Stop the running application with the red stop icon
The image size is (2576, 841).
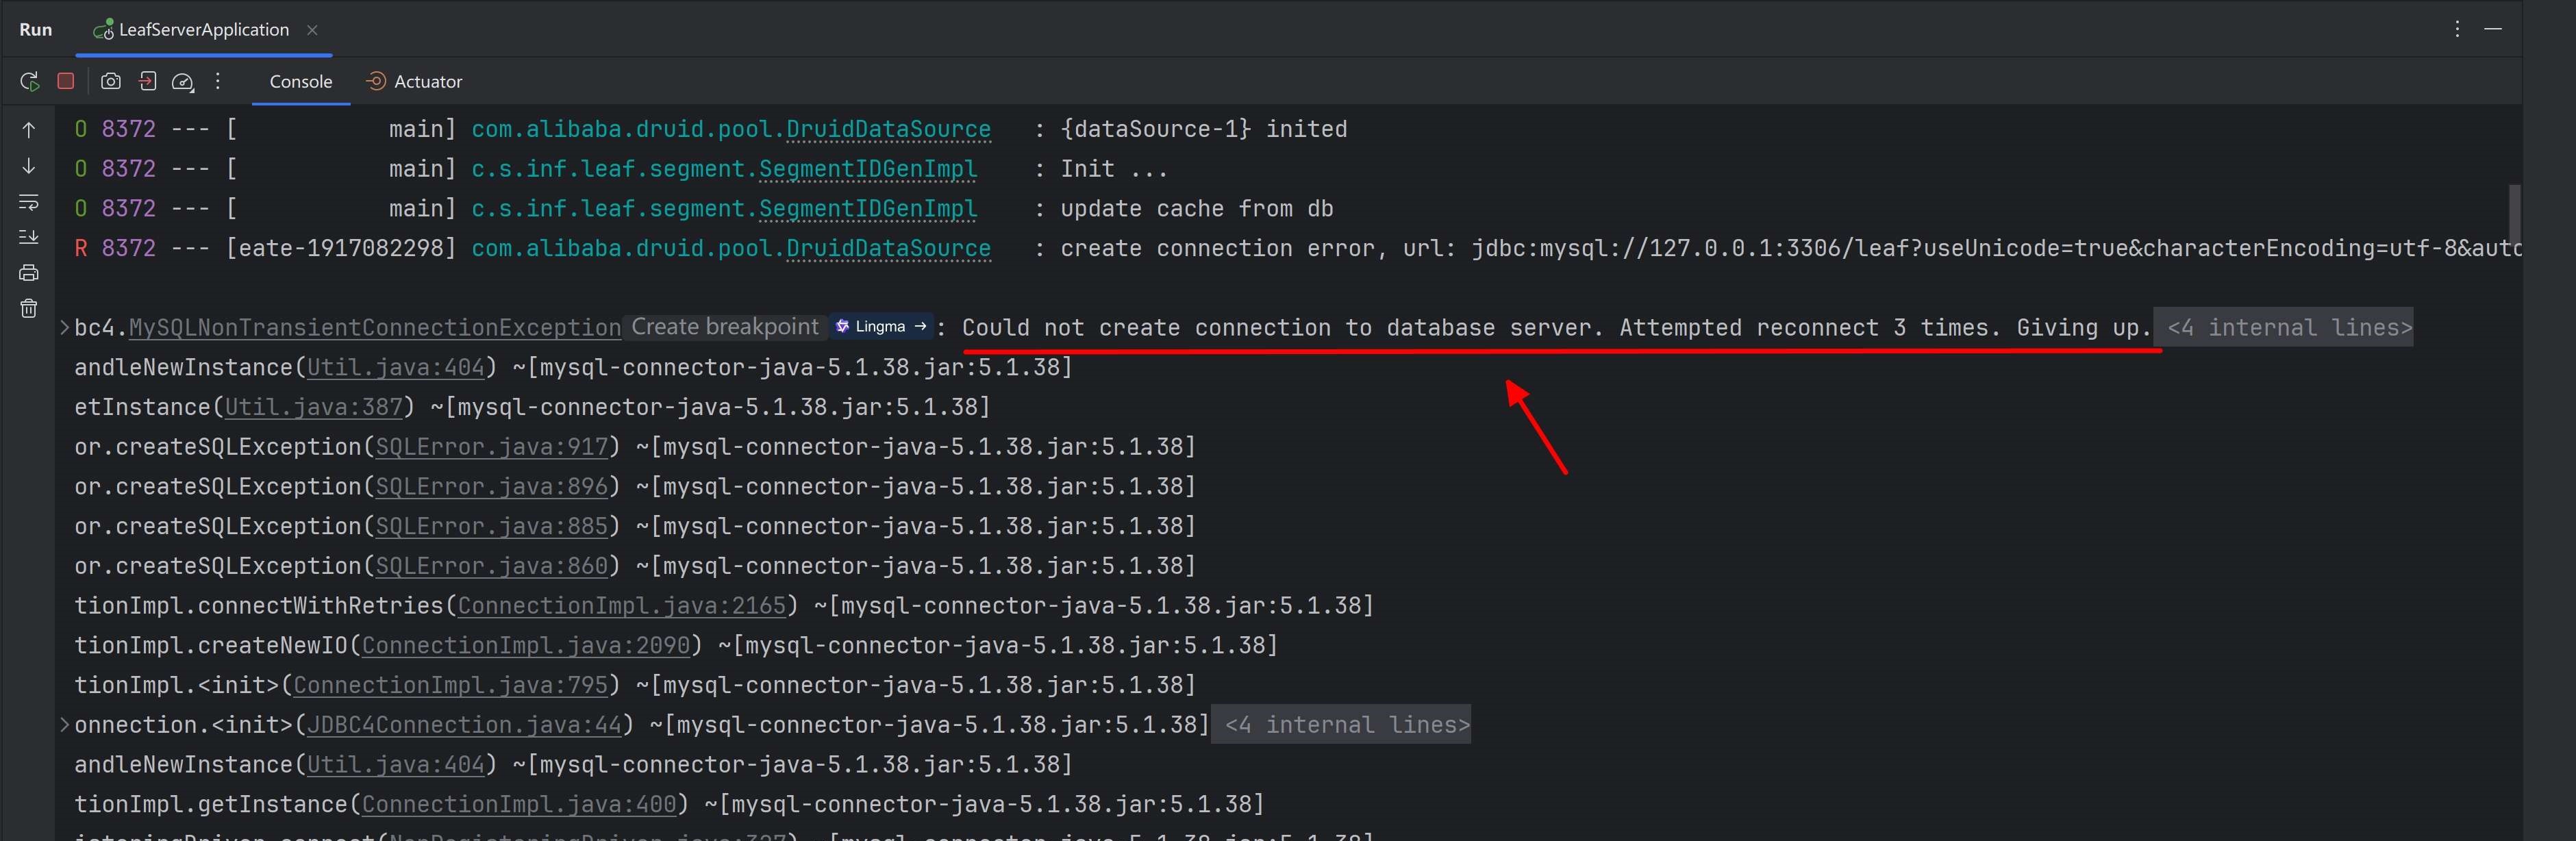[x=66, y=81]
